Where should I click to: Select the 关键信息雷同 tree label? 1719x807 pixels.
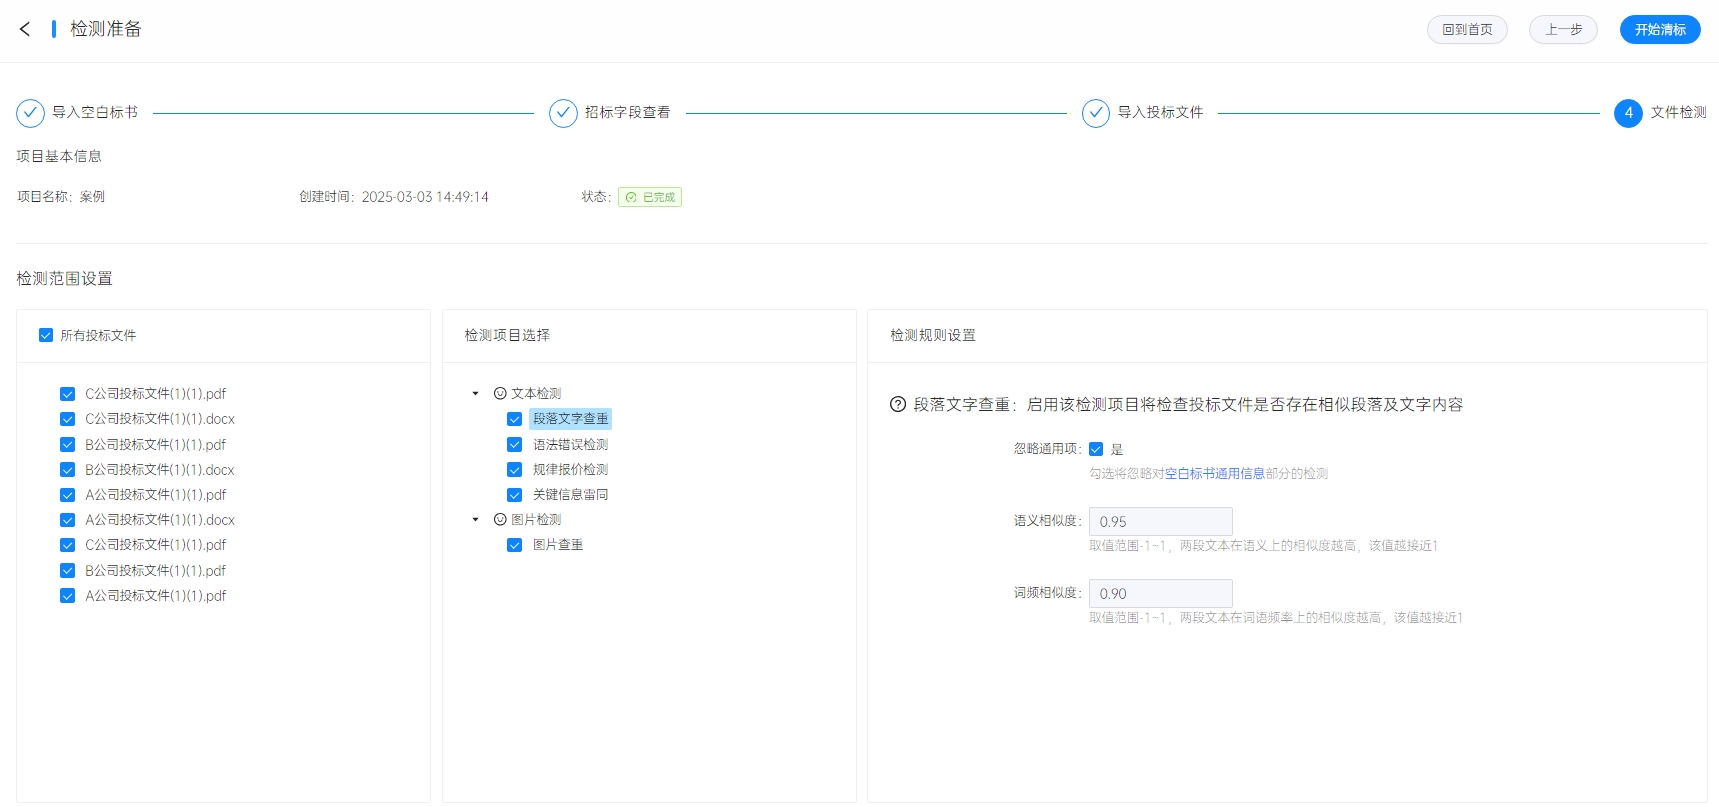(x=570, y=495)
